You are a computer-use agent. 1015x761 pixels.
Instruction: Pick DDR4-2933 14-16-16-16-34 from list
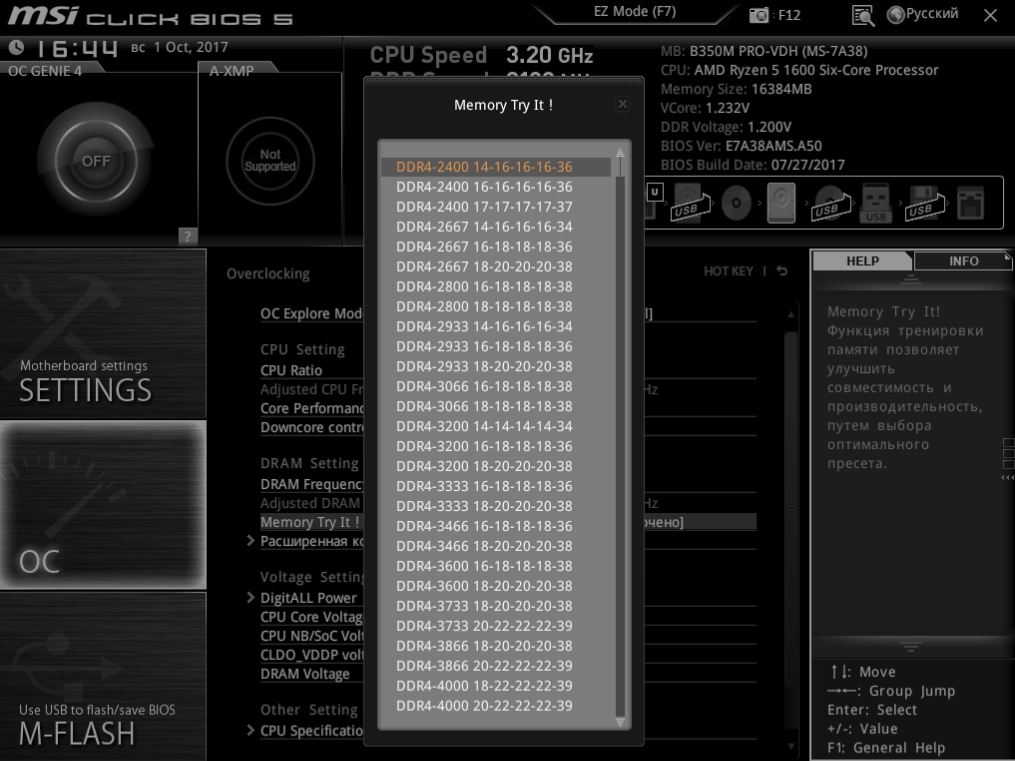tap(496, 327)
